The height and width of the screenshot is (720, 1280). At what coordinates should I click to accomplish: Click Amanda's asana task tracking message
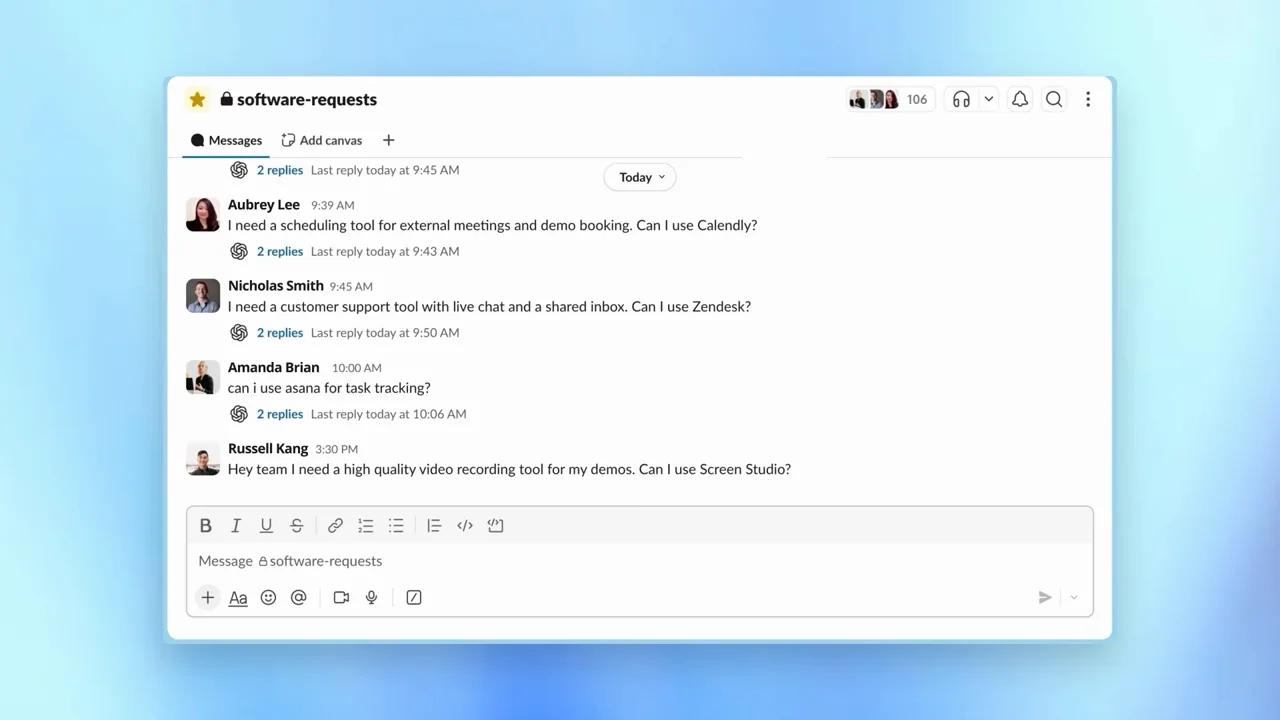tap(329, 388)
